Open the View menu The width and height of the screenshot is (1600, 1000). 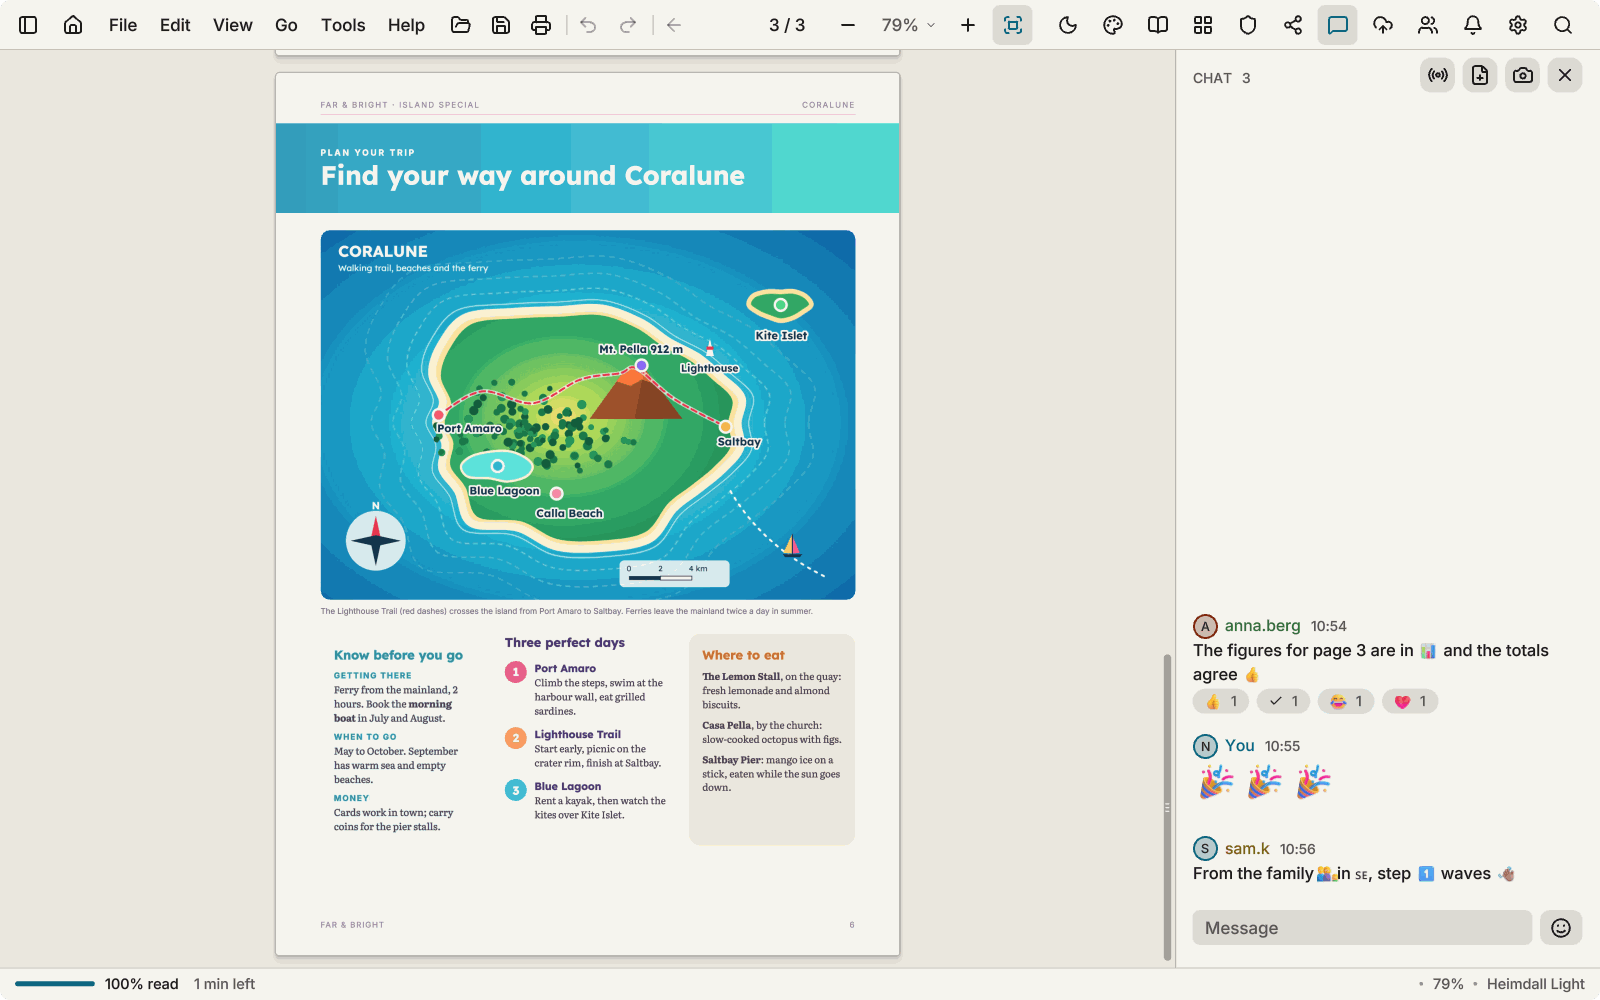(x=233, y=25)
